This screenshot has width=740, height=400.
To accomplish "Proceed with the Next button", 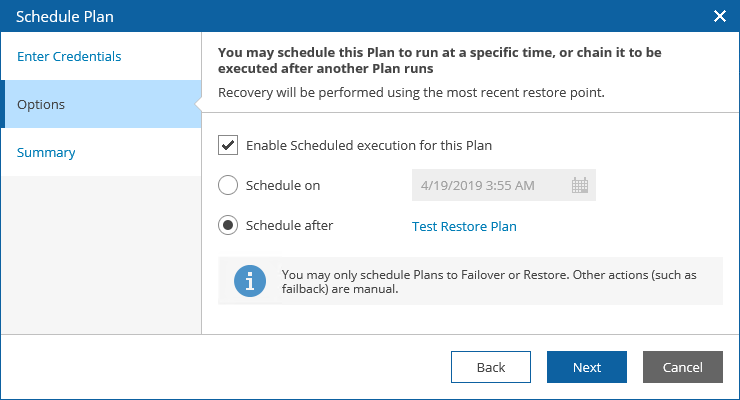I will coord(587,367).
